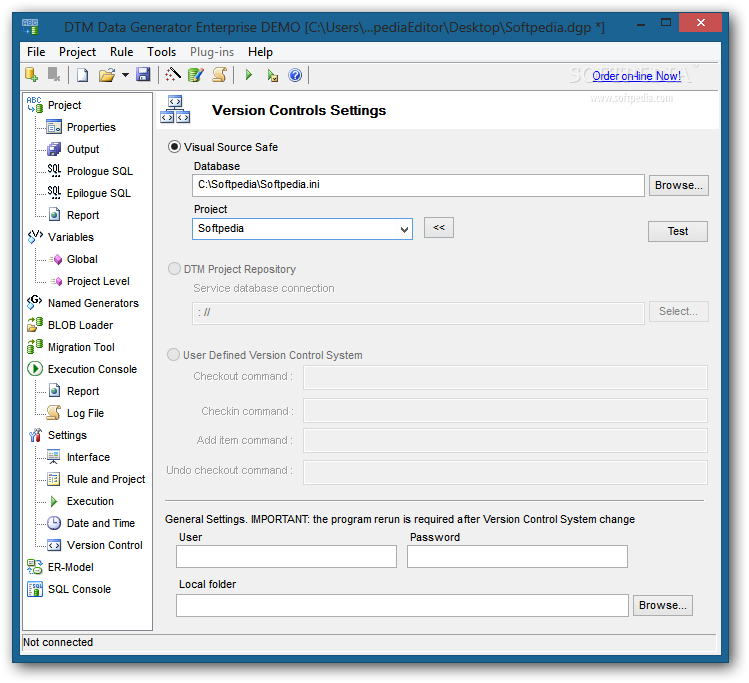The width and height of the screenshot is (749, 683).
Task: Save the project with the floppy disk icon
Action: (x=143, y=75)
